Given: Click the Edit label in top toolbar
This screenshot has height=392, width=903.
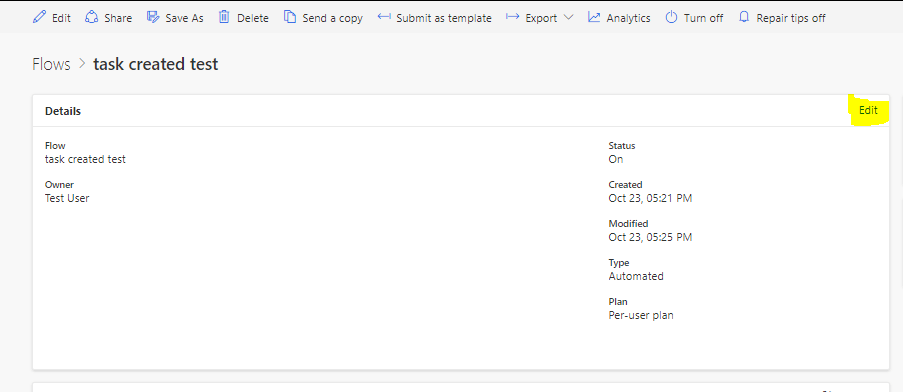Looking at the screenshot, I should point(61,18).
